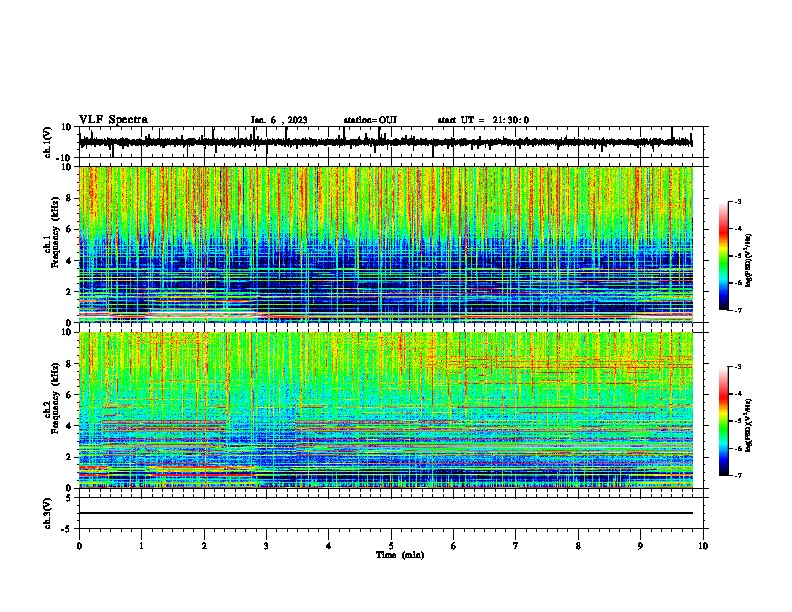Click the time-axis tick label "8"
Screen dimensions: 792x612
(578, 546)
